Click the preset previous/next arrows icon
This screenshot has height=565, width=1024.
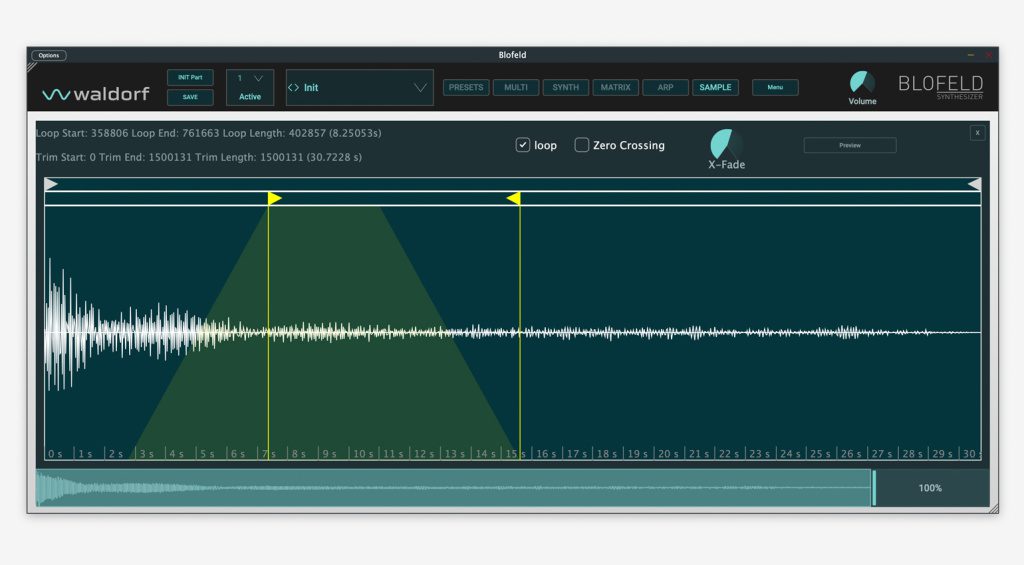pyautogui.click(x=293, y=88)
